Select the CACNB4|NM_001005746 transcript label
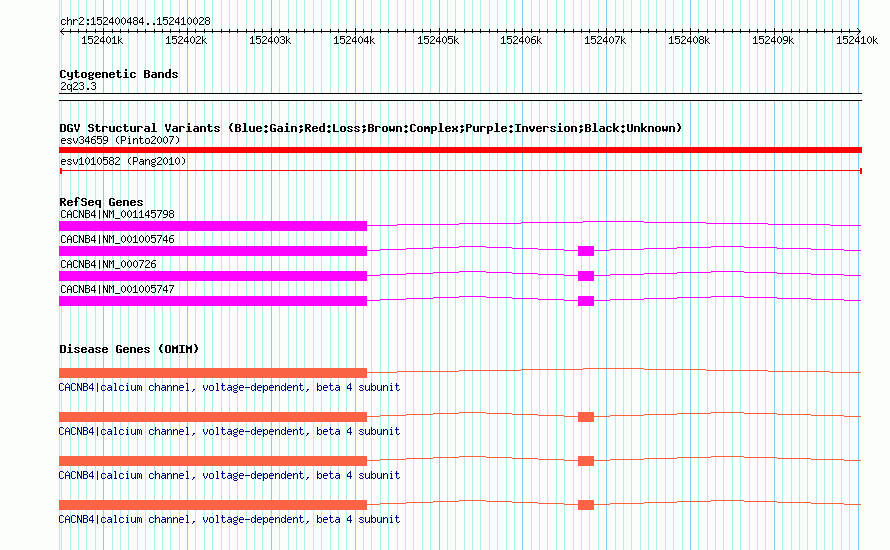The height and width of the screenshot is (550, 890). pyautogui.click(x=117, y=240)
